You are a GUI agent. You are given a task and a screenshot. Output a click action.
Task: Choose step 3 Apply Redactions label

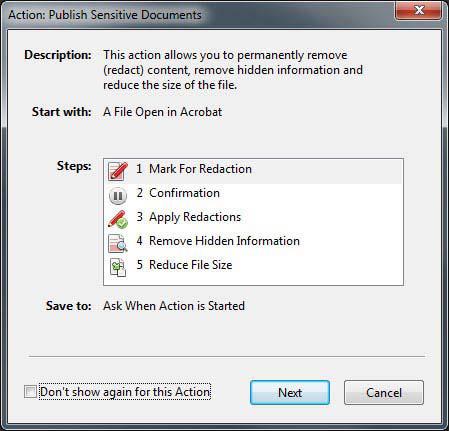click(189, 217)
